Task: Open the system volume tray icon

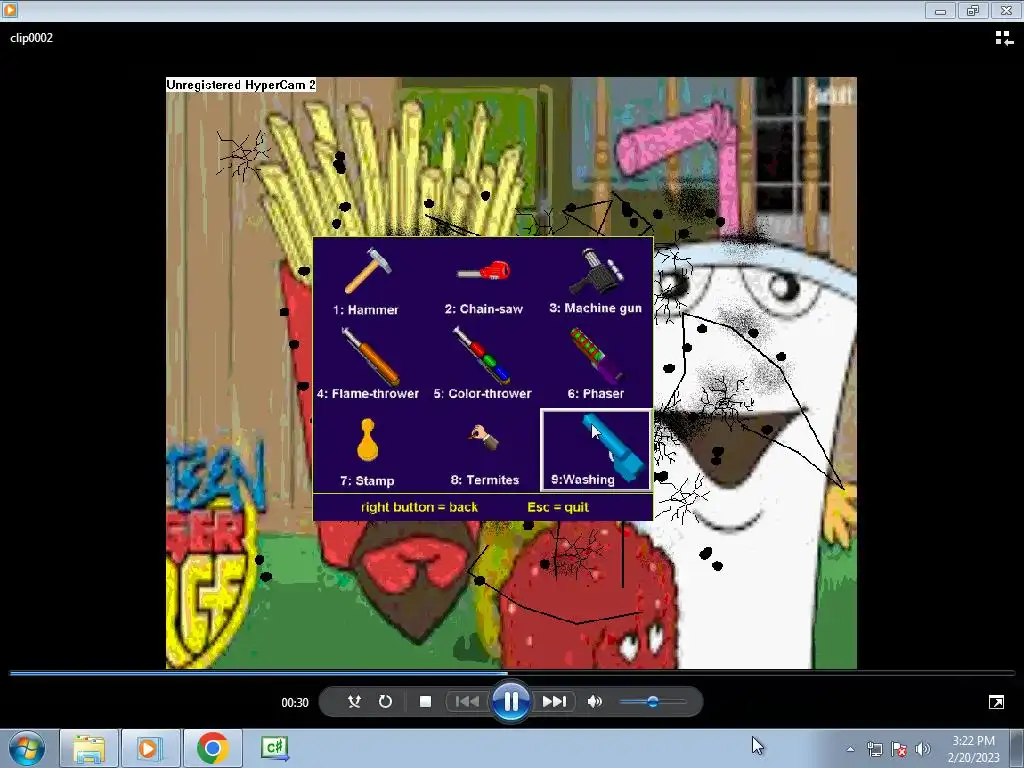Action: coord(923,749)
